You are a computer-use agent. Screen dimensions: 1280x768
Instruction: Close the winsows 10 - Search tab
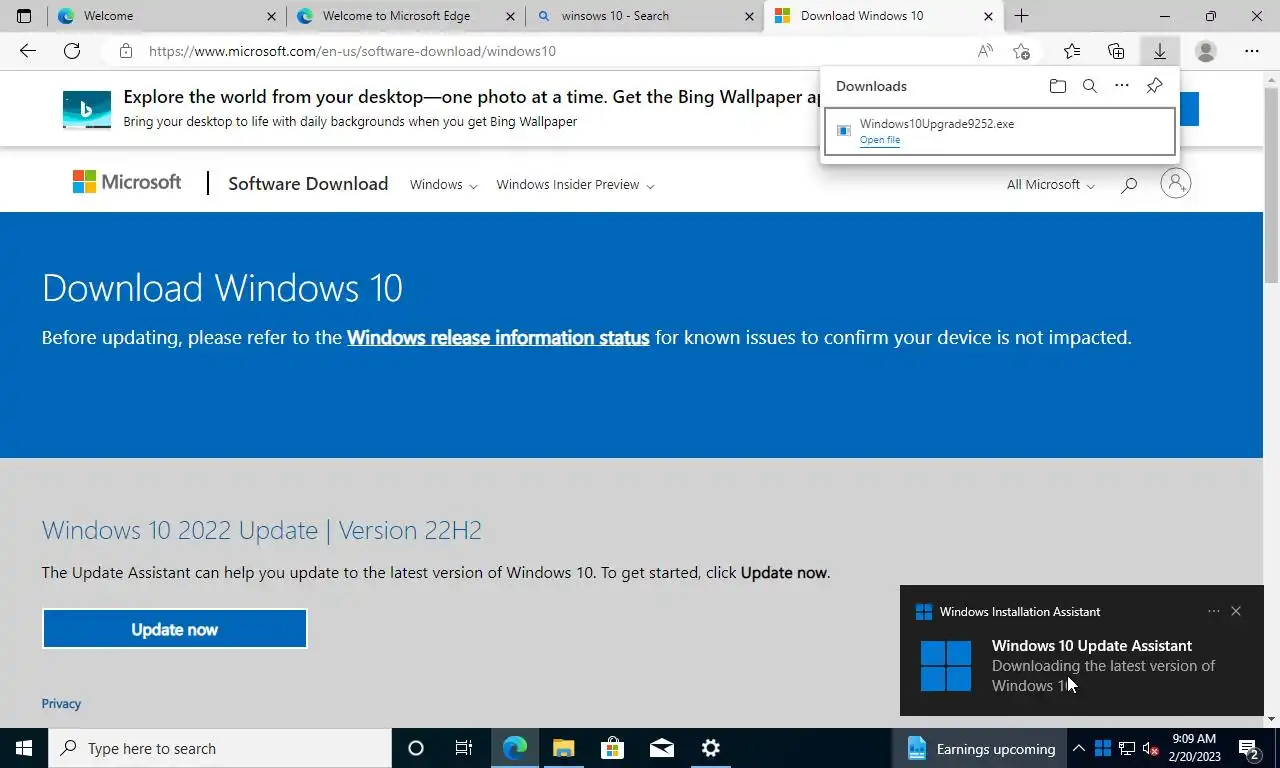pos(749,16)
